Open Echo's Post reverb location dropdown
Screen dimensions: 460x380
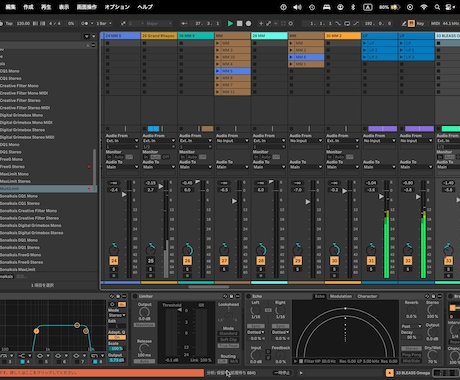411,326
